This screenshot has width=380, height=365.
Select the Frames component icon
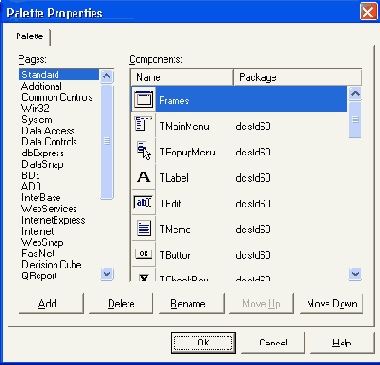(x=144, y=99)
